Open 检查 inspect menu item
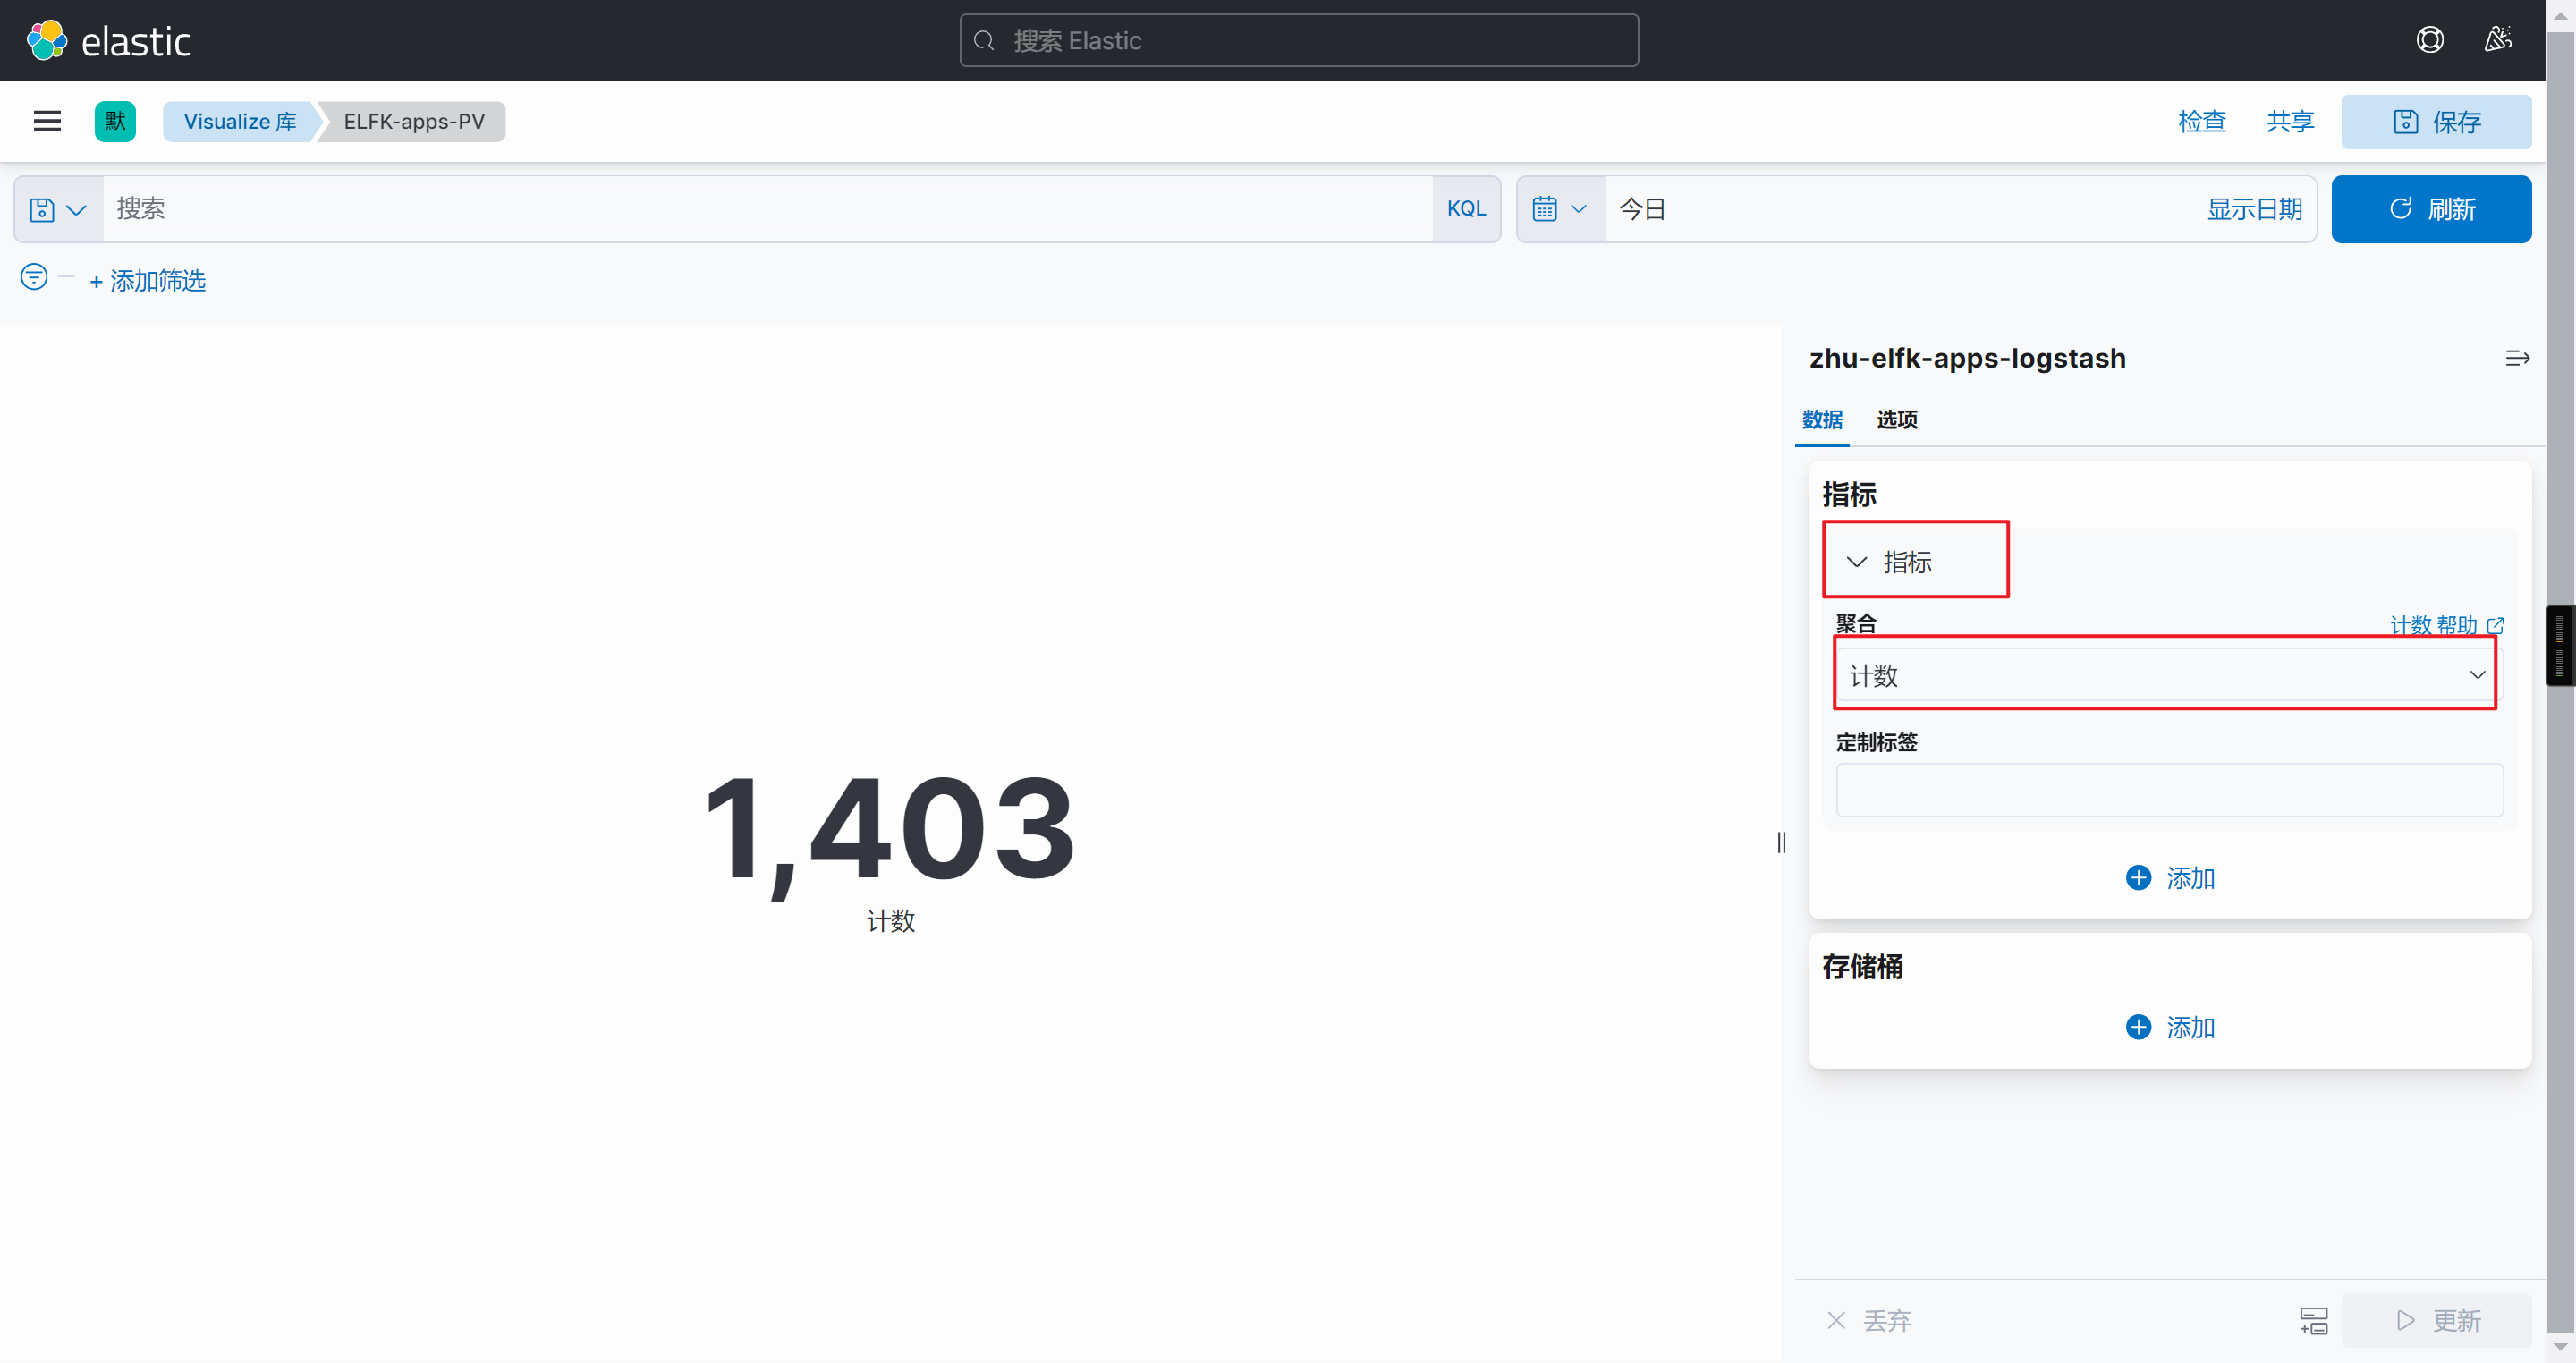2576x1363 pixels. tap(2202, 121)
